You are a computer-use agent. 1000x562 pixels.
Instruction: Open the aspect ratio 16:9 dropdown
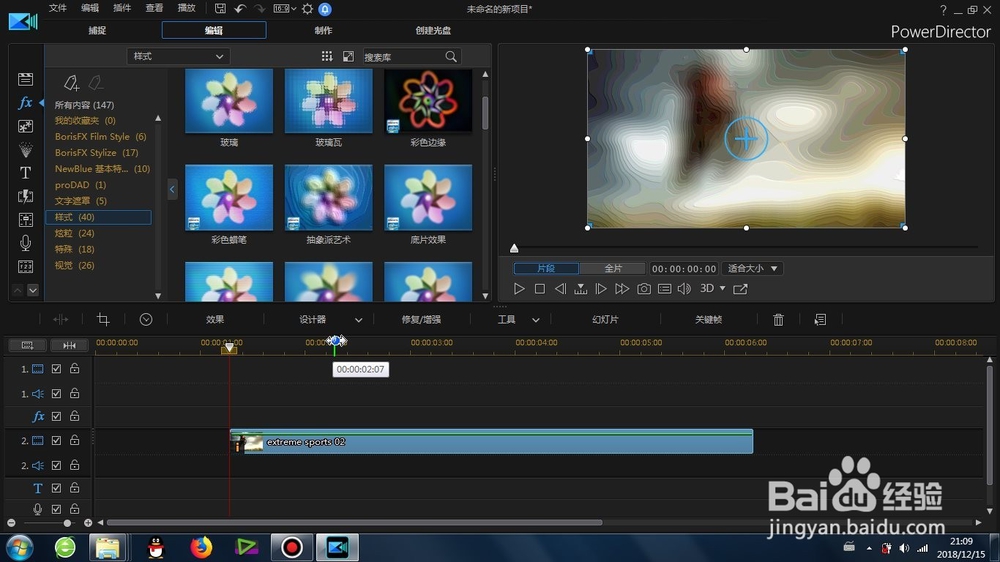coord(284,9)
